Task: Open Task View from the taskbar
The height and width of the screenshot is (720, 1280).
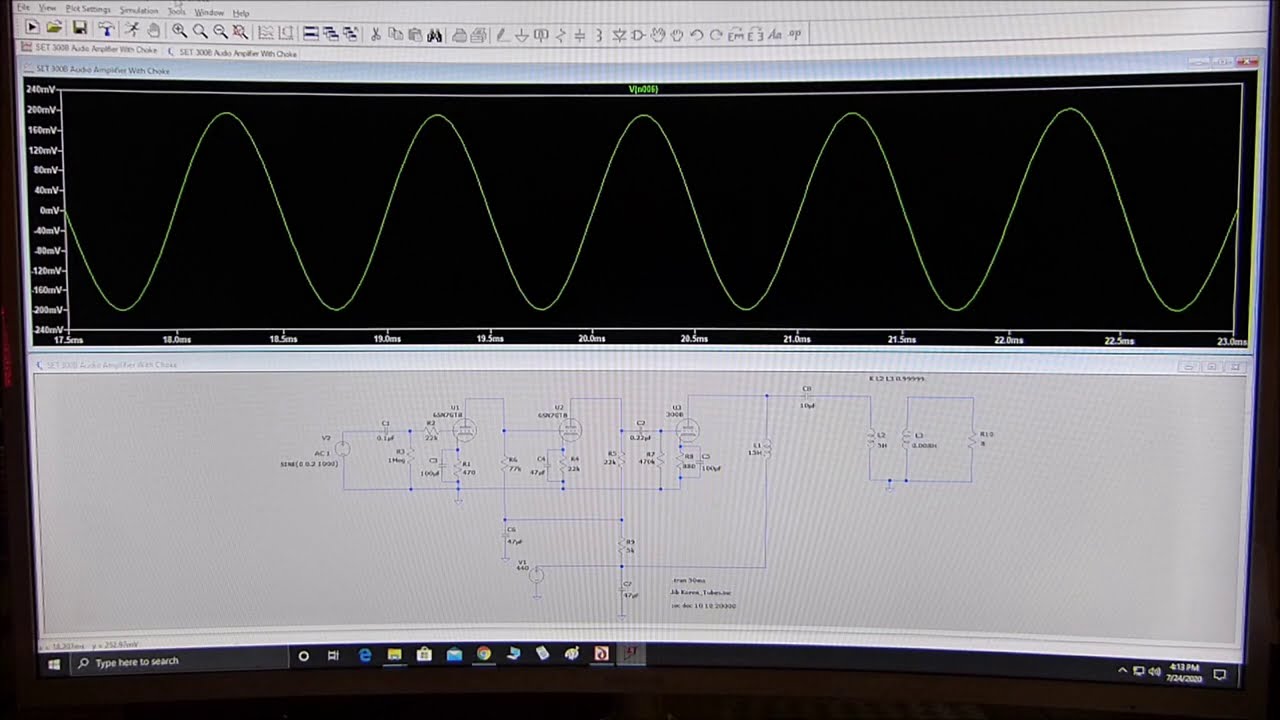Action: (333, 655)
